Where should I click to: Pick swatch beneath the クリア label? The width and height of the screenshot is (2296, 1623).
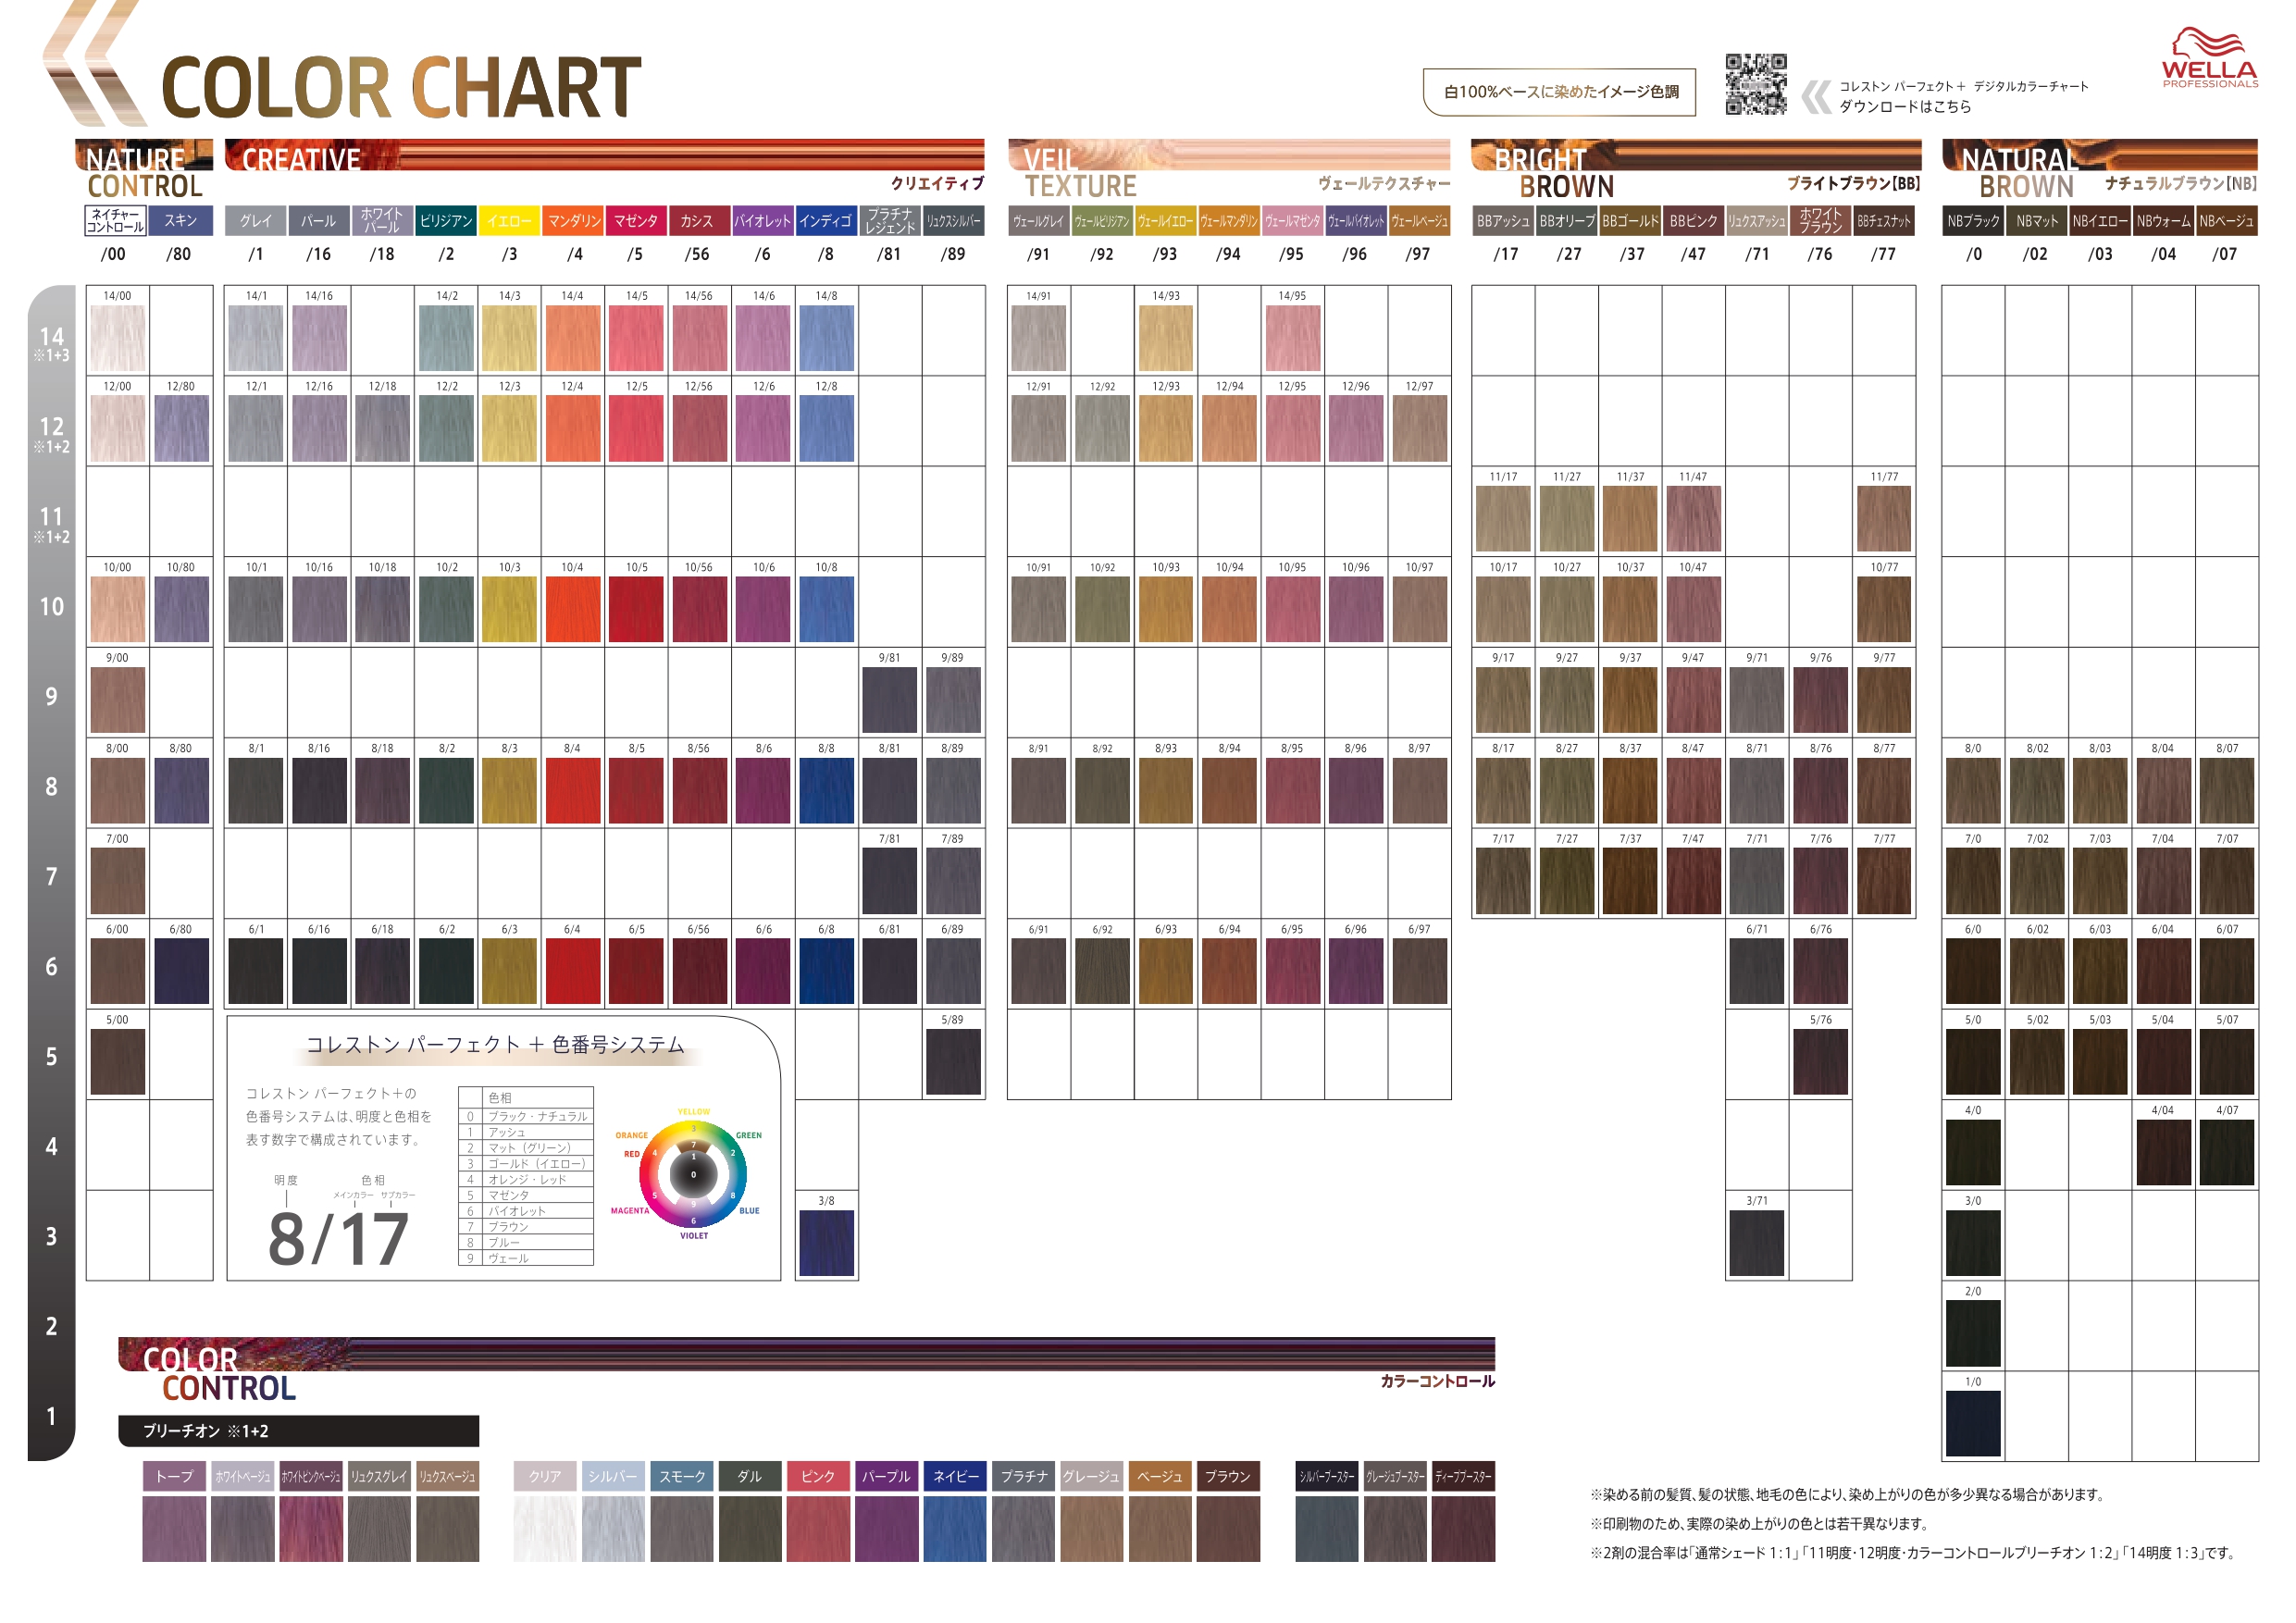[545, 1529]
